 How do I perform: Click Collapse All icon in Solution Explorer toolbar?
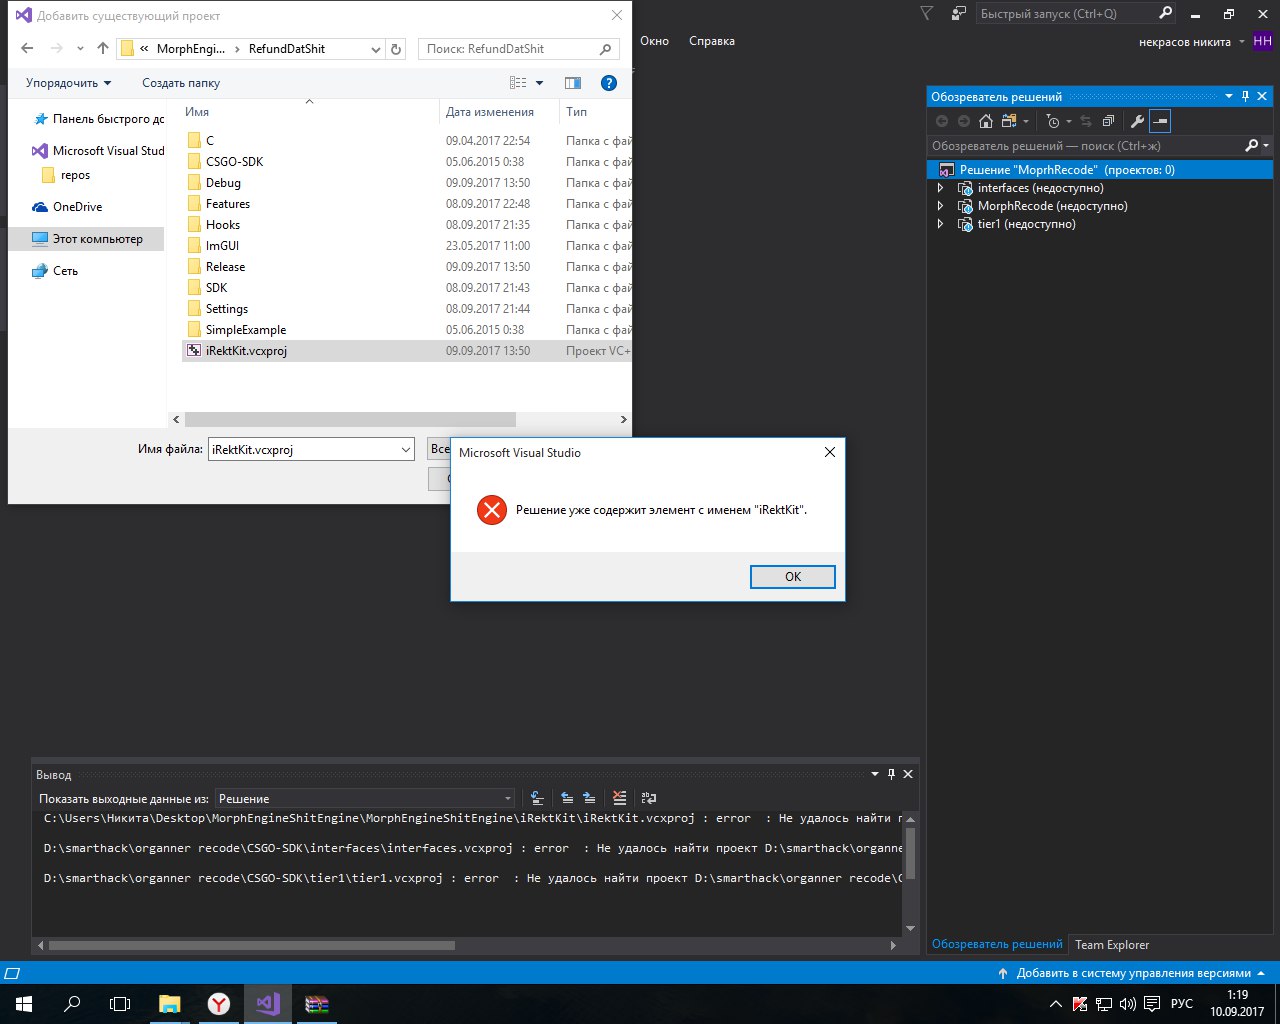click(x=1108, y=121)
